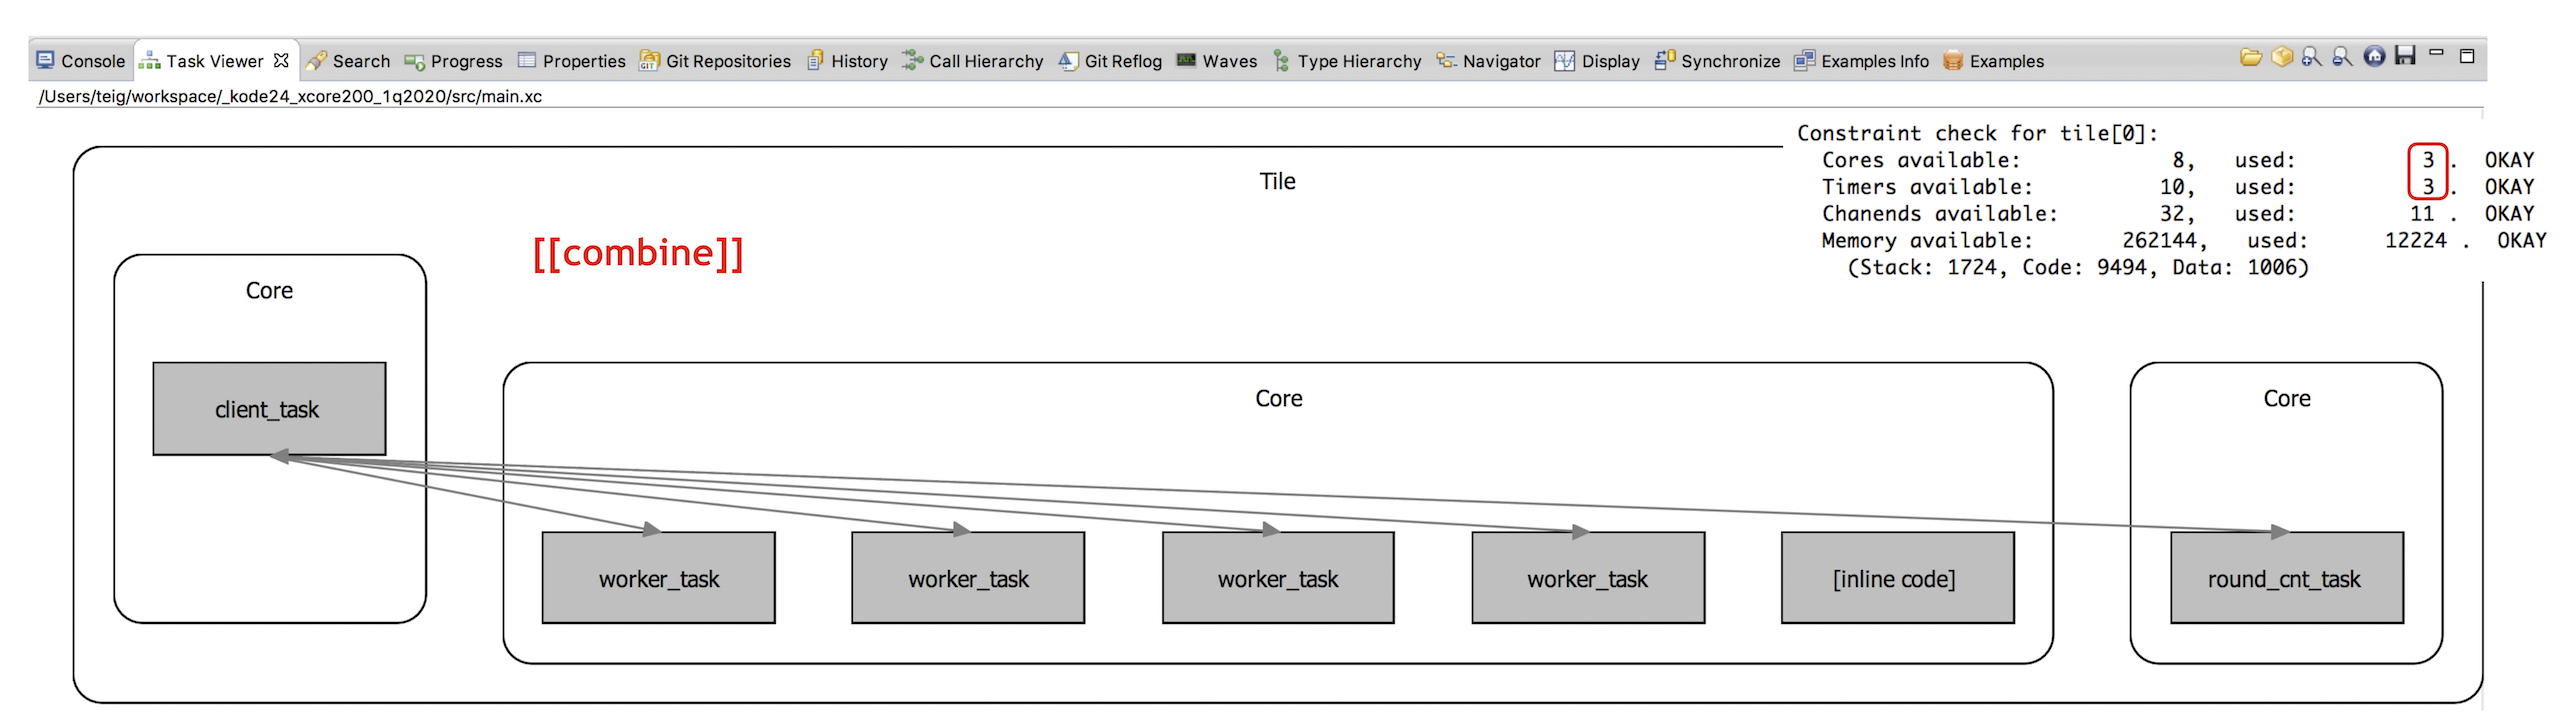Click the 'Timers available:' line
Viewport: 2560px width, 724px height.
(2177, 187)
